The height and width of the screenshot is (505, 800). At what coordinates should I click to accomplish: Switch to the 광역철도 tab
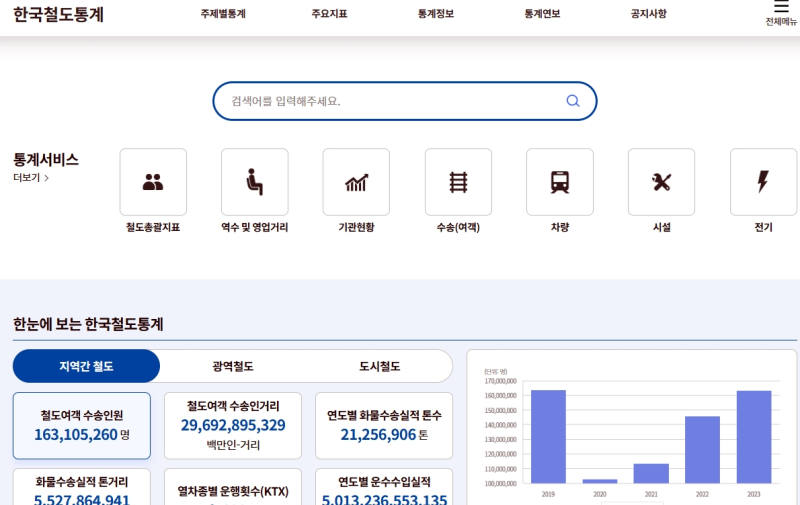pos(233,366)
